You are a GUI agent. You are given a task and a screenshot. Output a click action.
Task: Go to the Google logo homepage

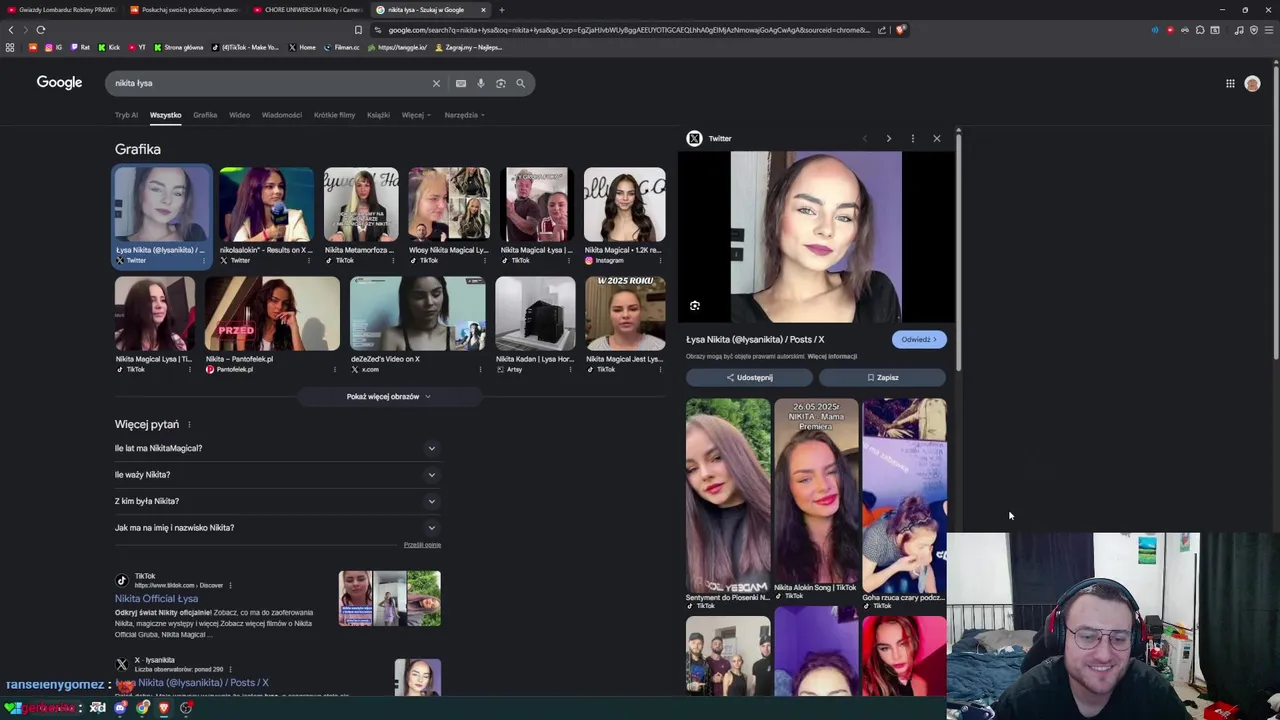[59, 82]
